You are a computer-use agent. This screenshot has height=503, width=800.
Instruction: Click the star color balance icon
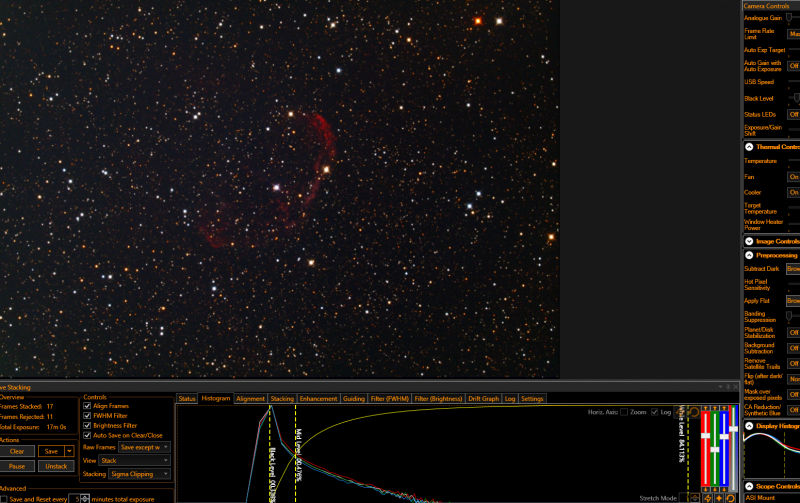point(719,498)
